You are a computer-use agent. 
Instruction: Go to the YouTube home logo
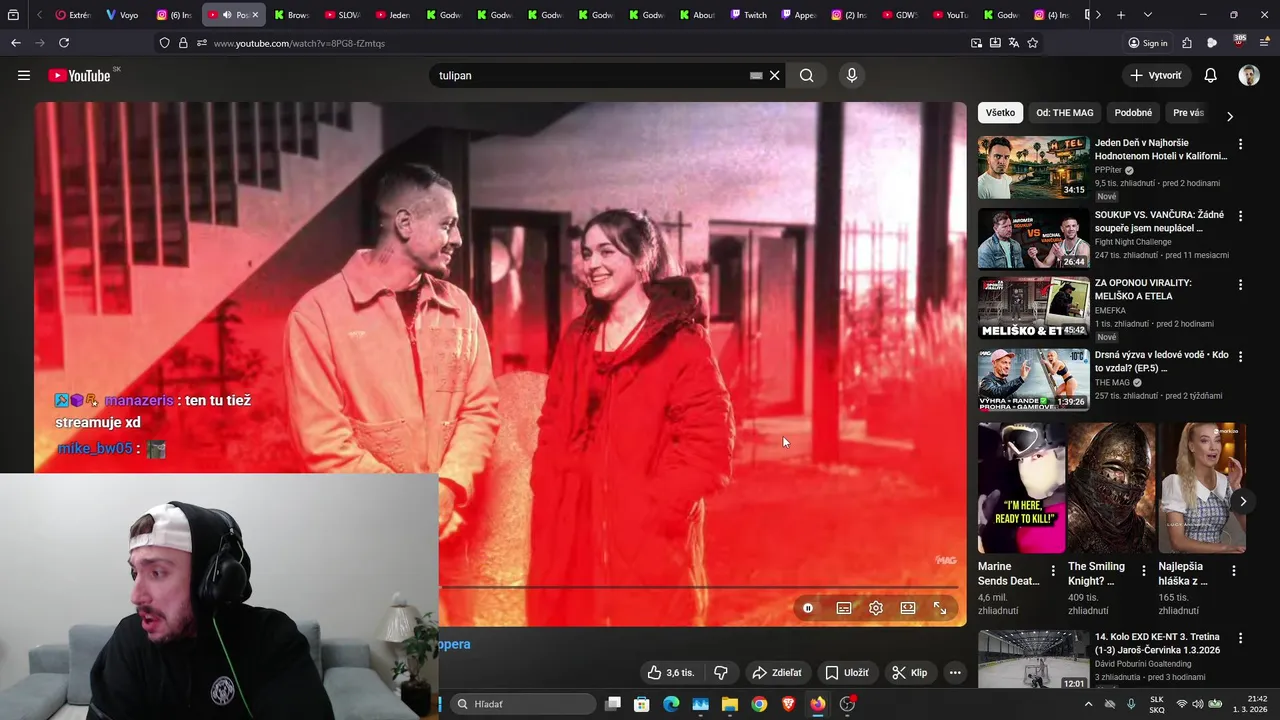coord(79,75)
